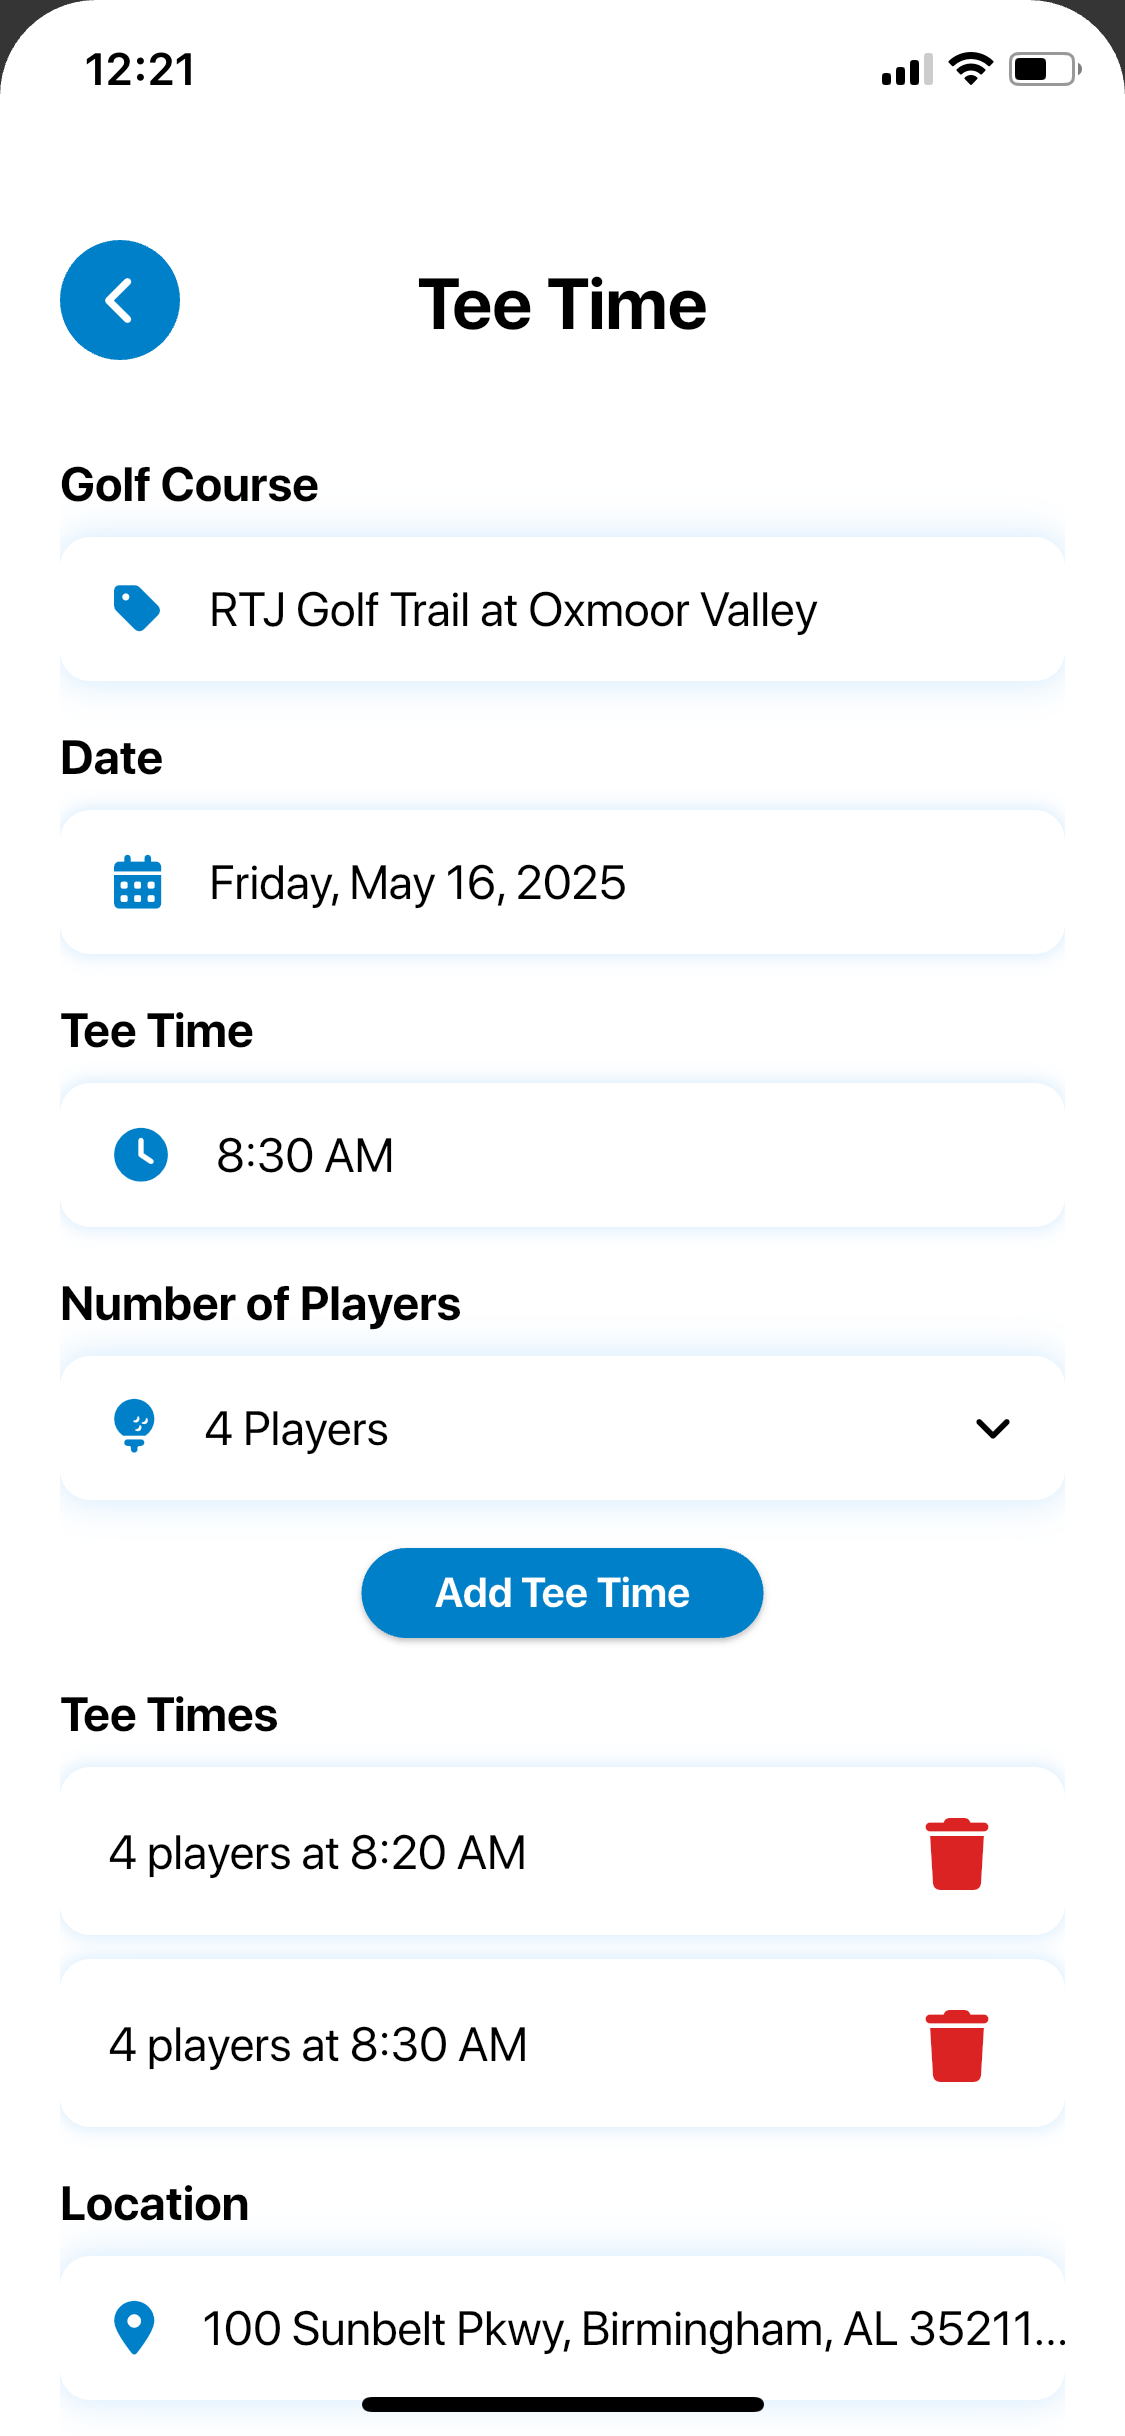Delete the 8:20 AM tee time
This screenshot has width=1125, height=2436.
coord(957,1853)
